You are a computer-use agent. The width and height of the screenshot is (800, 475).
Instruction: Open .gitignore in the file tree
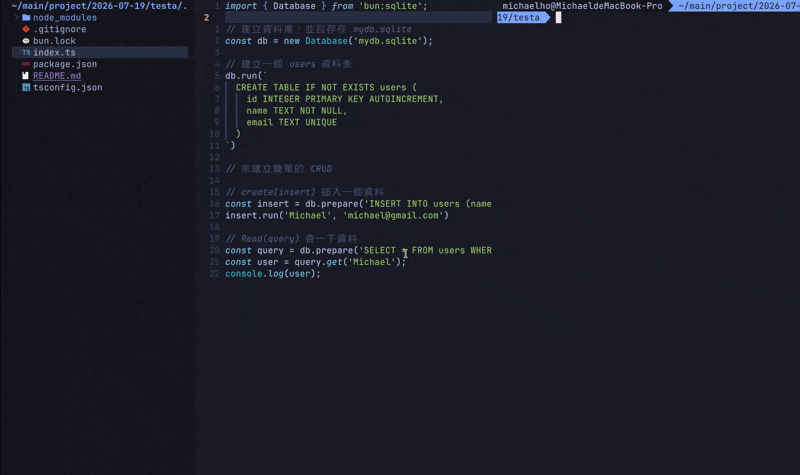click(60, 29)
